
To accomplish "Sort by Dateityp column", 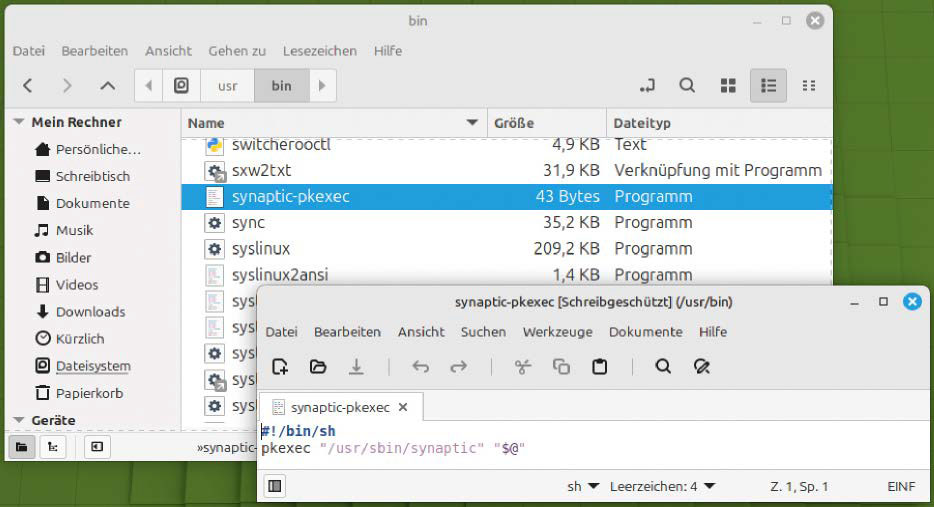I will 720,123.
